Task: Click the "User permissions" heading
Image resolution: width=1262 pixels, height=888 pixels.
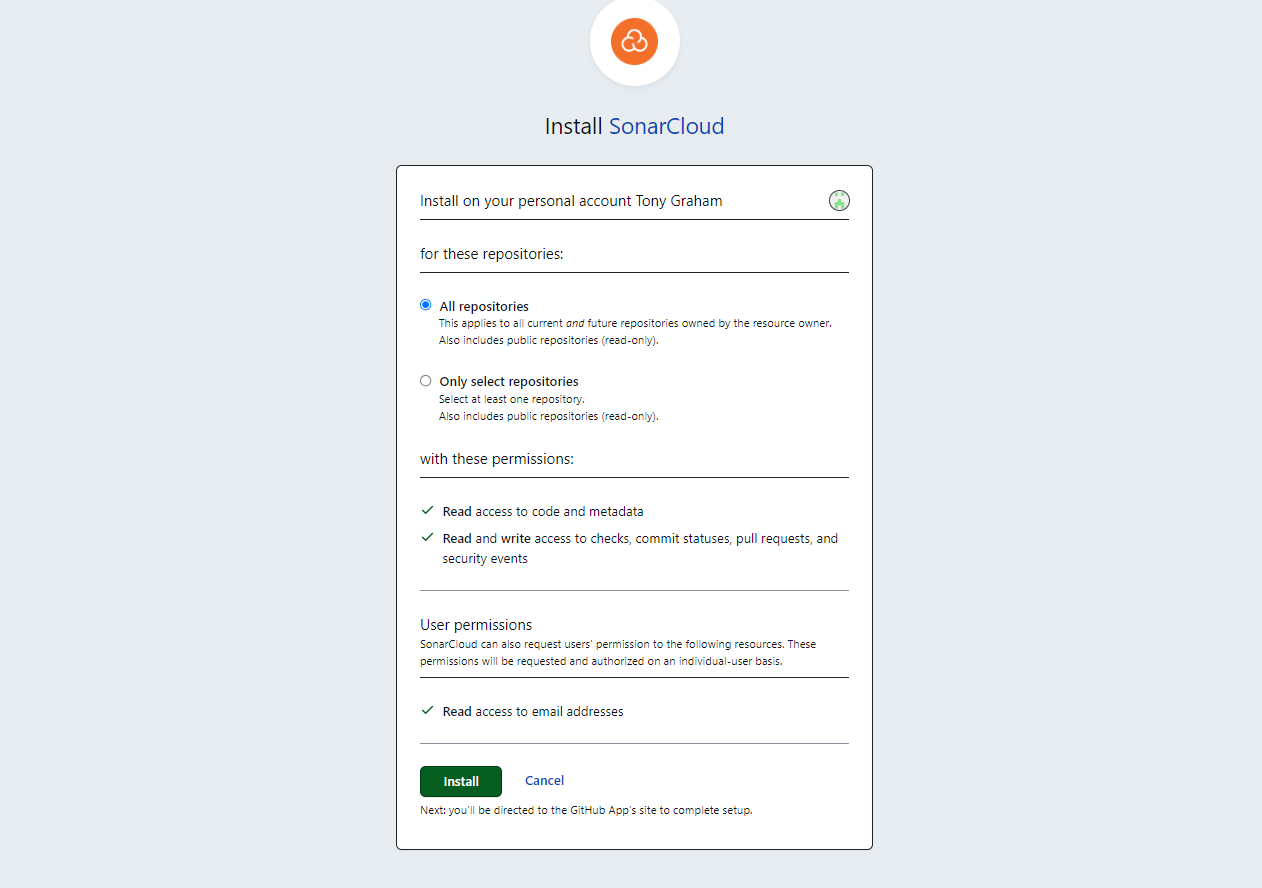Action: tap(475, 625)
